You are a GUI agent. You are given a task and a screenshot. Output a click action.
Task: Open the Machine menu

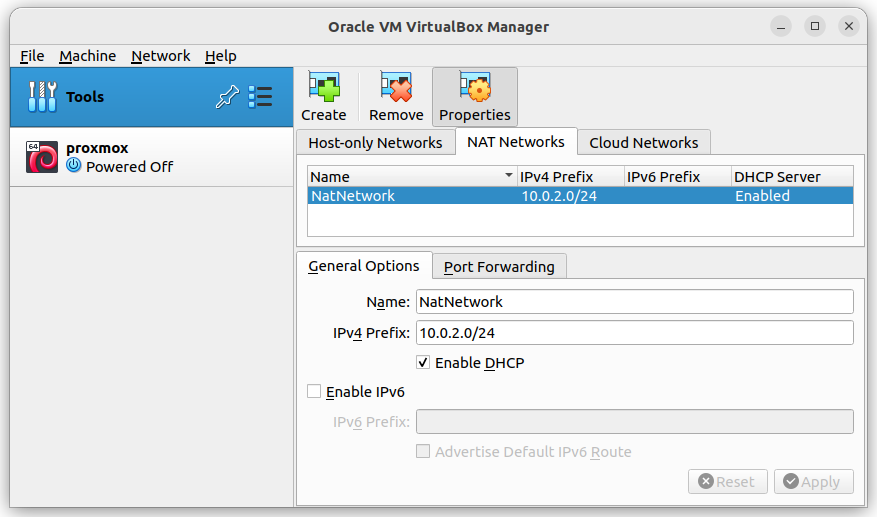coord(87,56)
